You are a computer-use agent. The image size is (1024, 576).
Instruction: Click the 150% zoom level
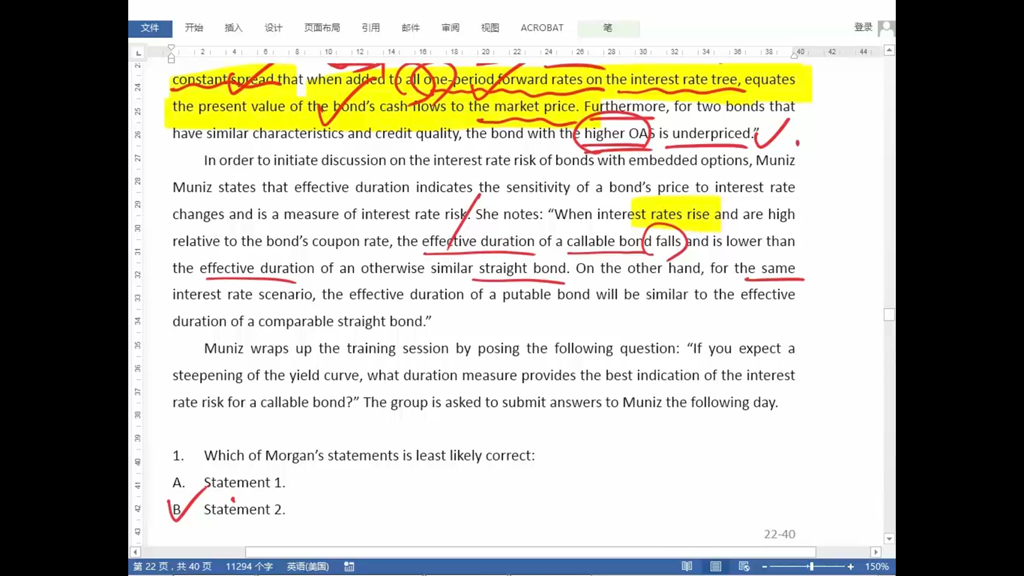tap(876, 567)
